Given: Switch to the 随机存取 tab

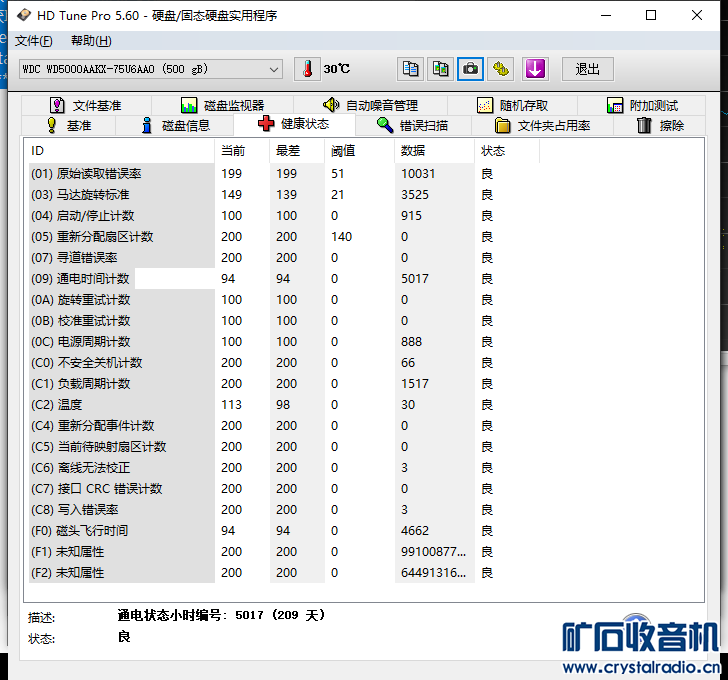Looking at the screenshot, I should pyautogui.click(x=513, y=105).
